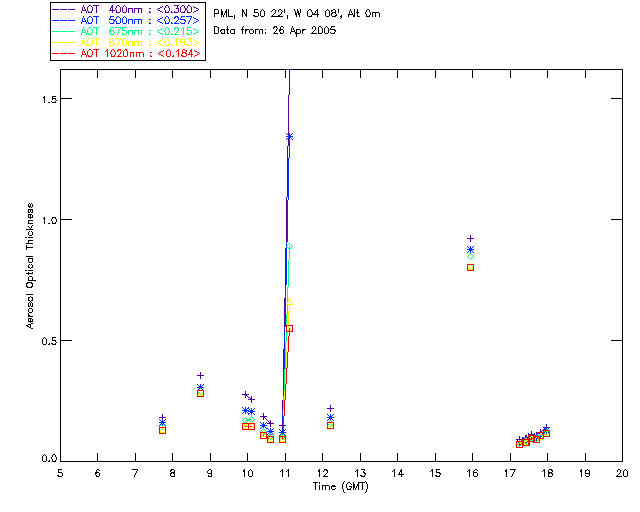
Task: Click the x-axis tick label 7
Action: (x=135, y=473)
